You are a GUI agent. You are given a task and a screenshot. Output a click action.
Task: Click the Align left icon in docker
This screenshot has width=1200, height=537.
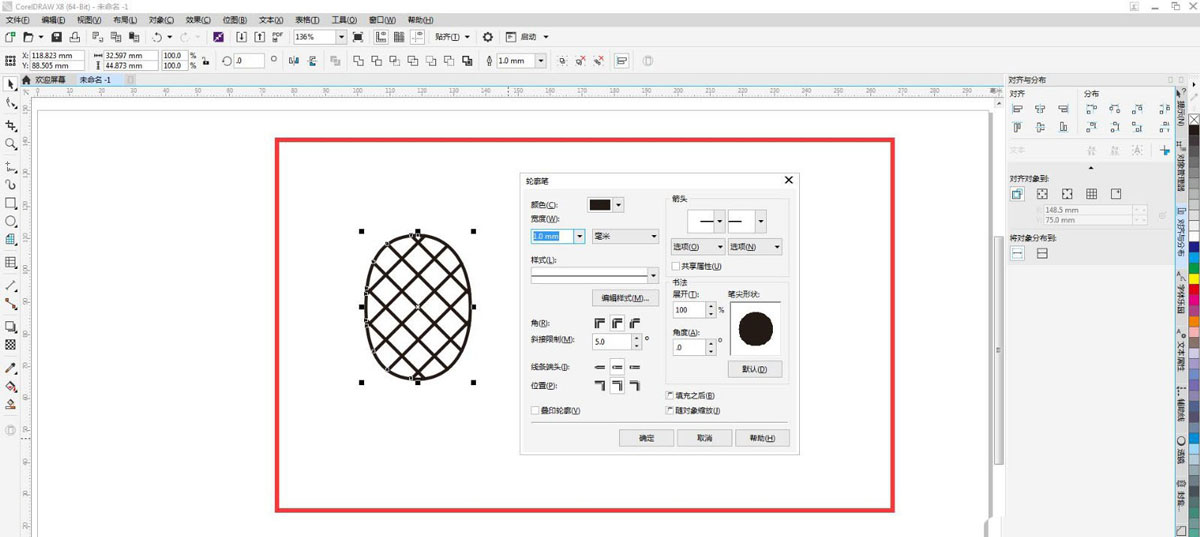point(1017,108)
